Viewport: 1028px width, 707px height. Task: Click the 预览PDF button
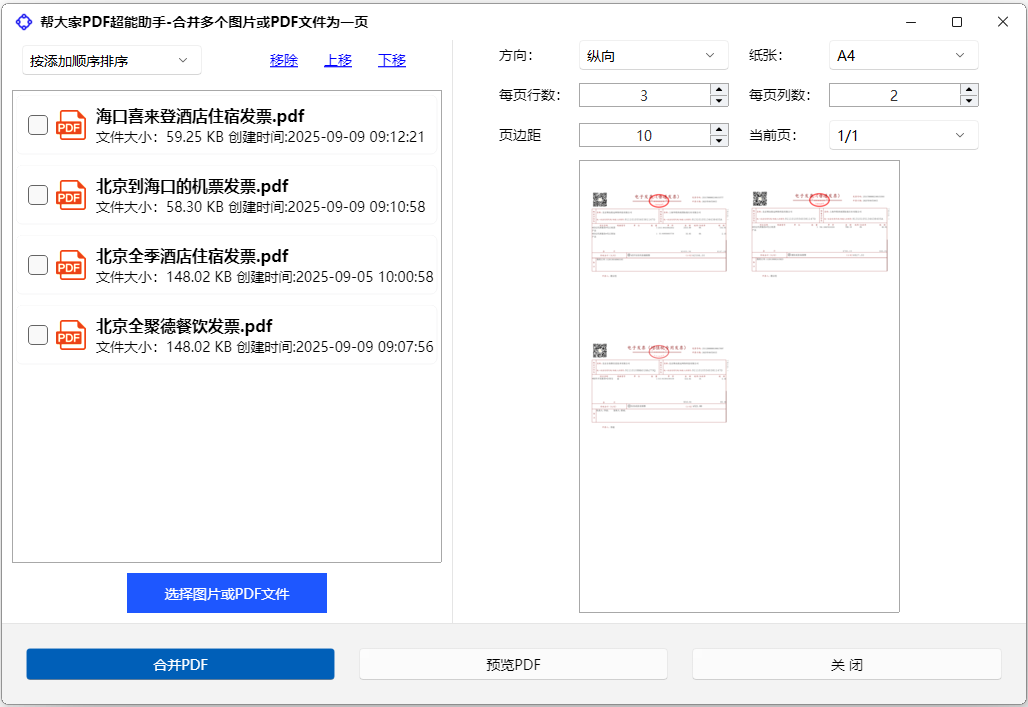click(513, 665)
